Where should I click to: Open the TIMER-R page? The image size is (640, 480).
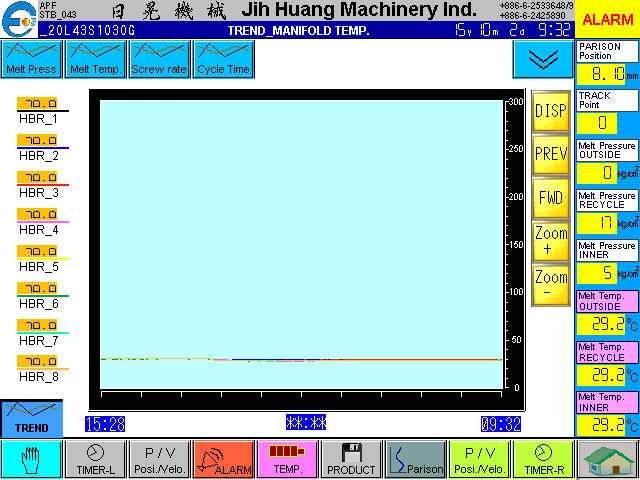[x=543, y=459]
